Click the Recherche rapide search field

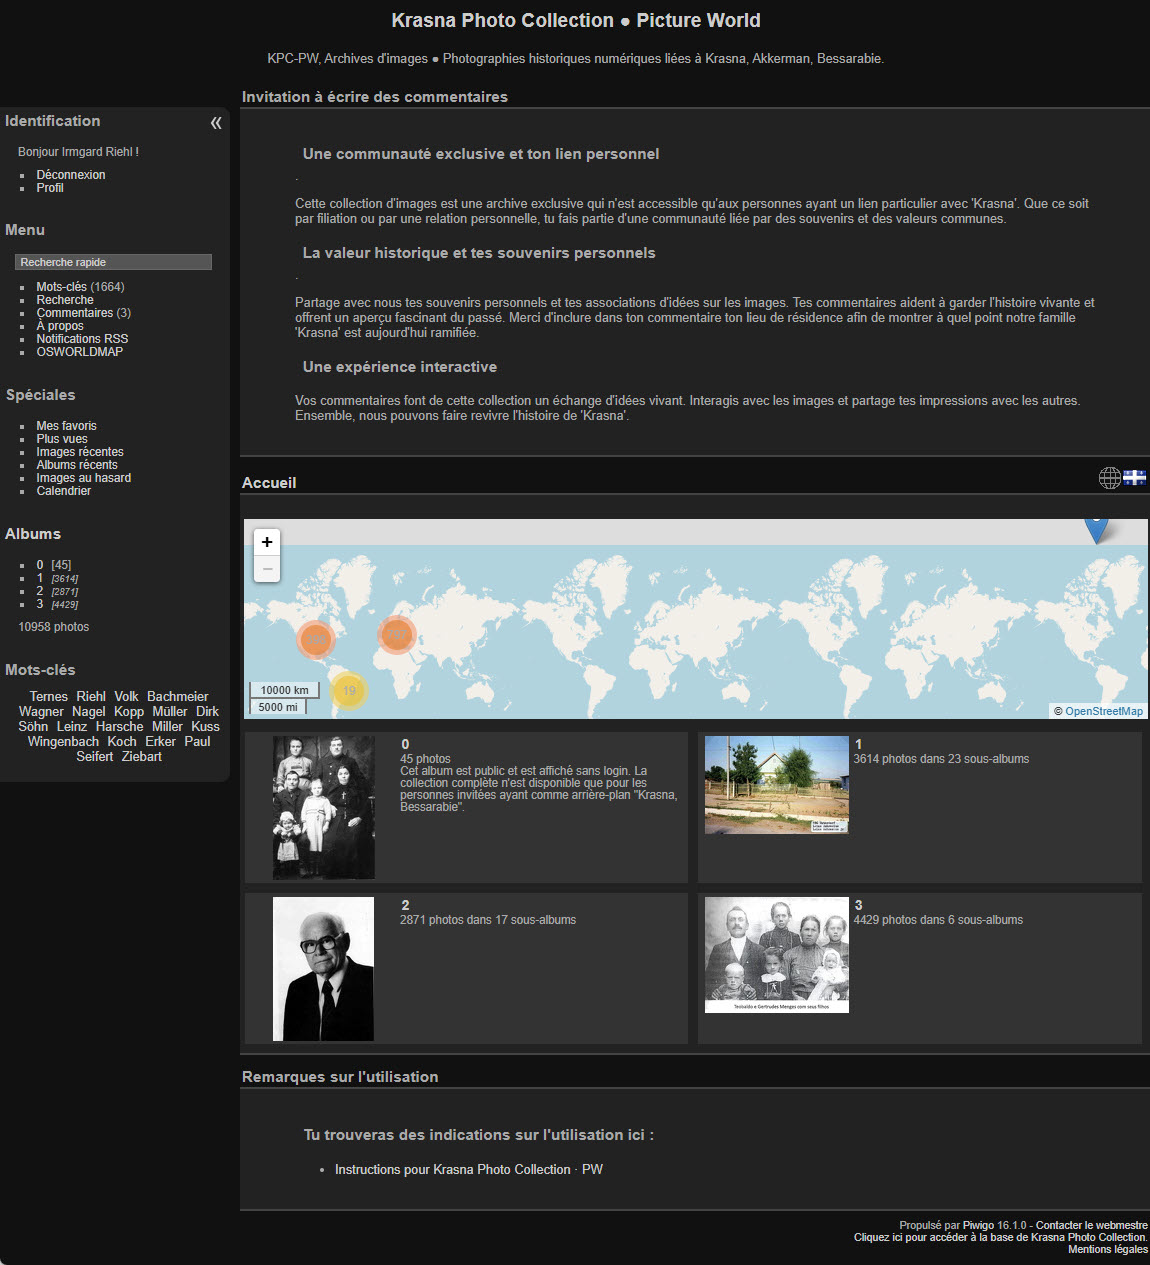click(x=113, y=262)
